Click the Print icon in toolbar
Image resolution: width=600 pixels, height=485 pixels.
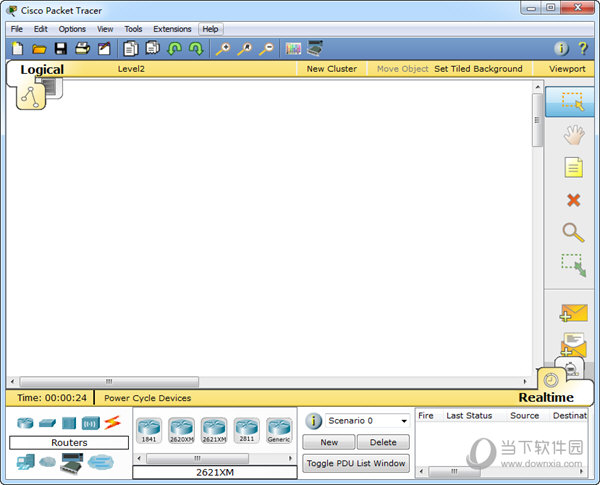coord(82,48)
